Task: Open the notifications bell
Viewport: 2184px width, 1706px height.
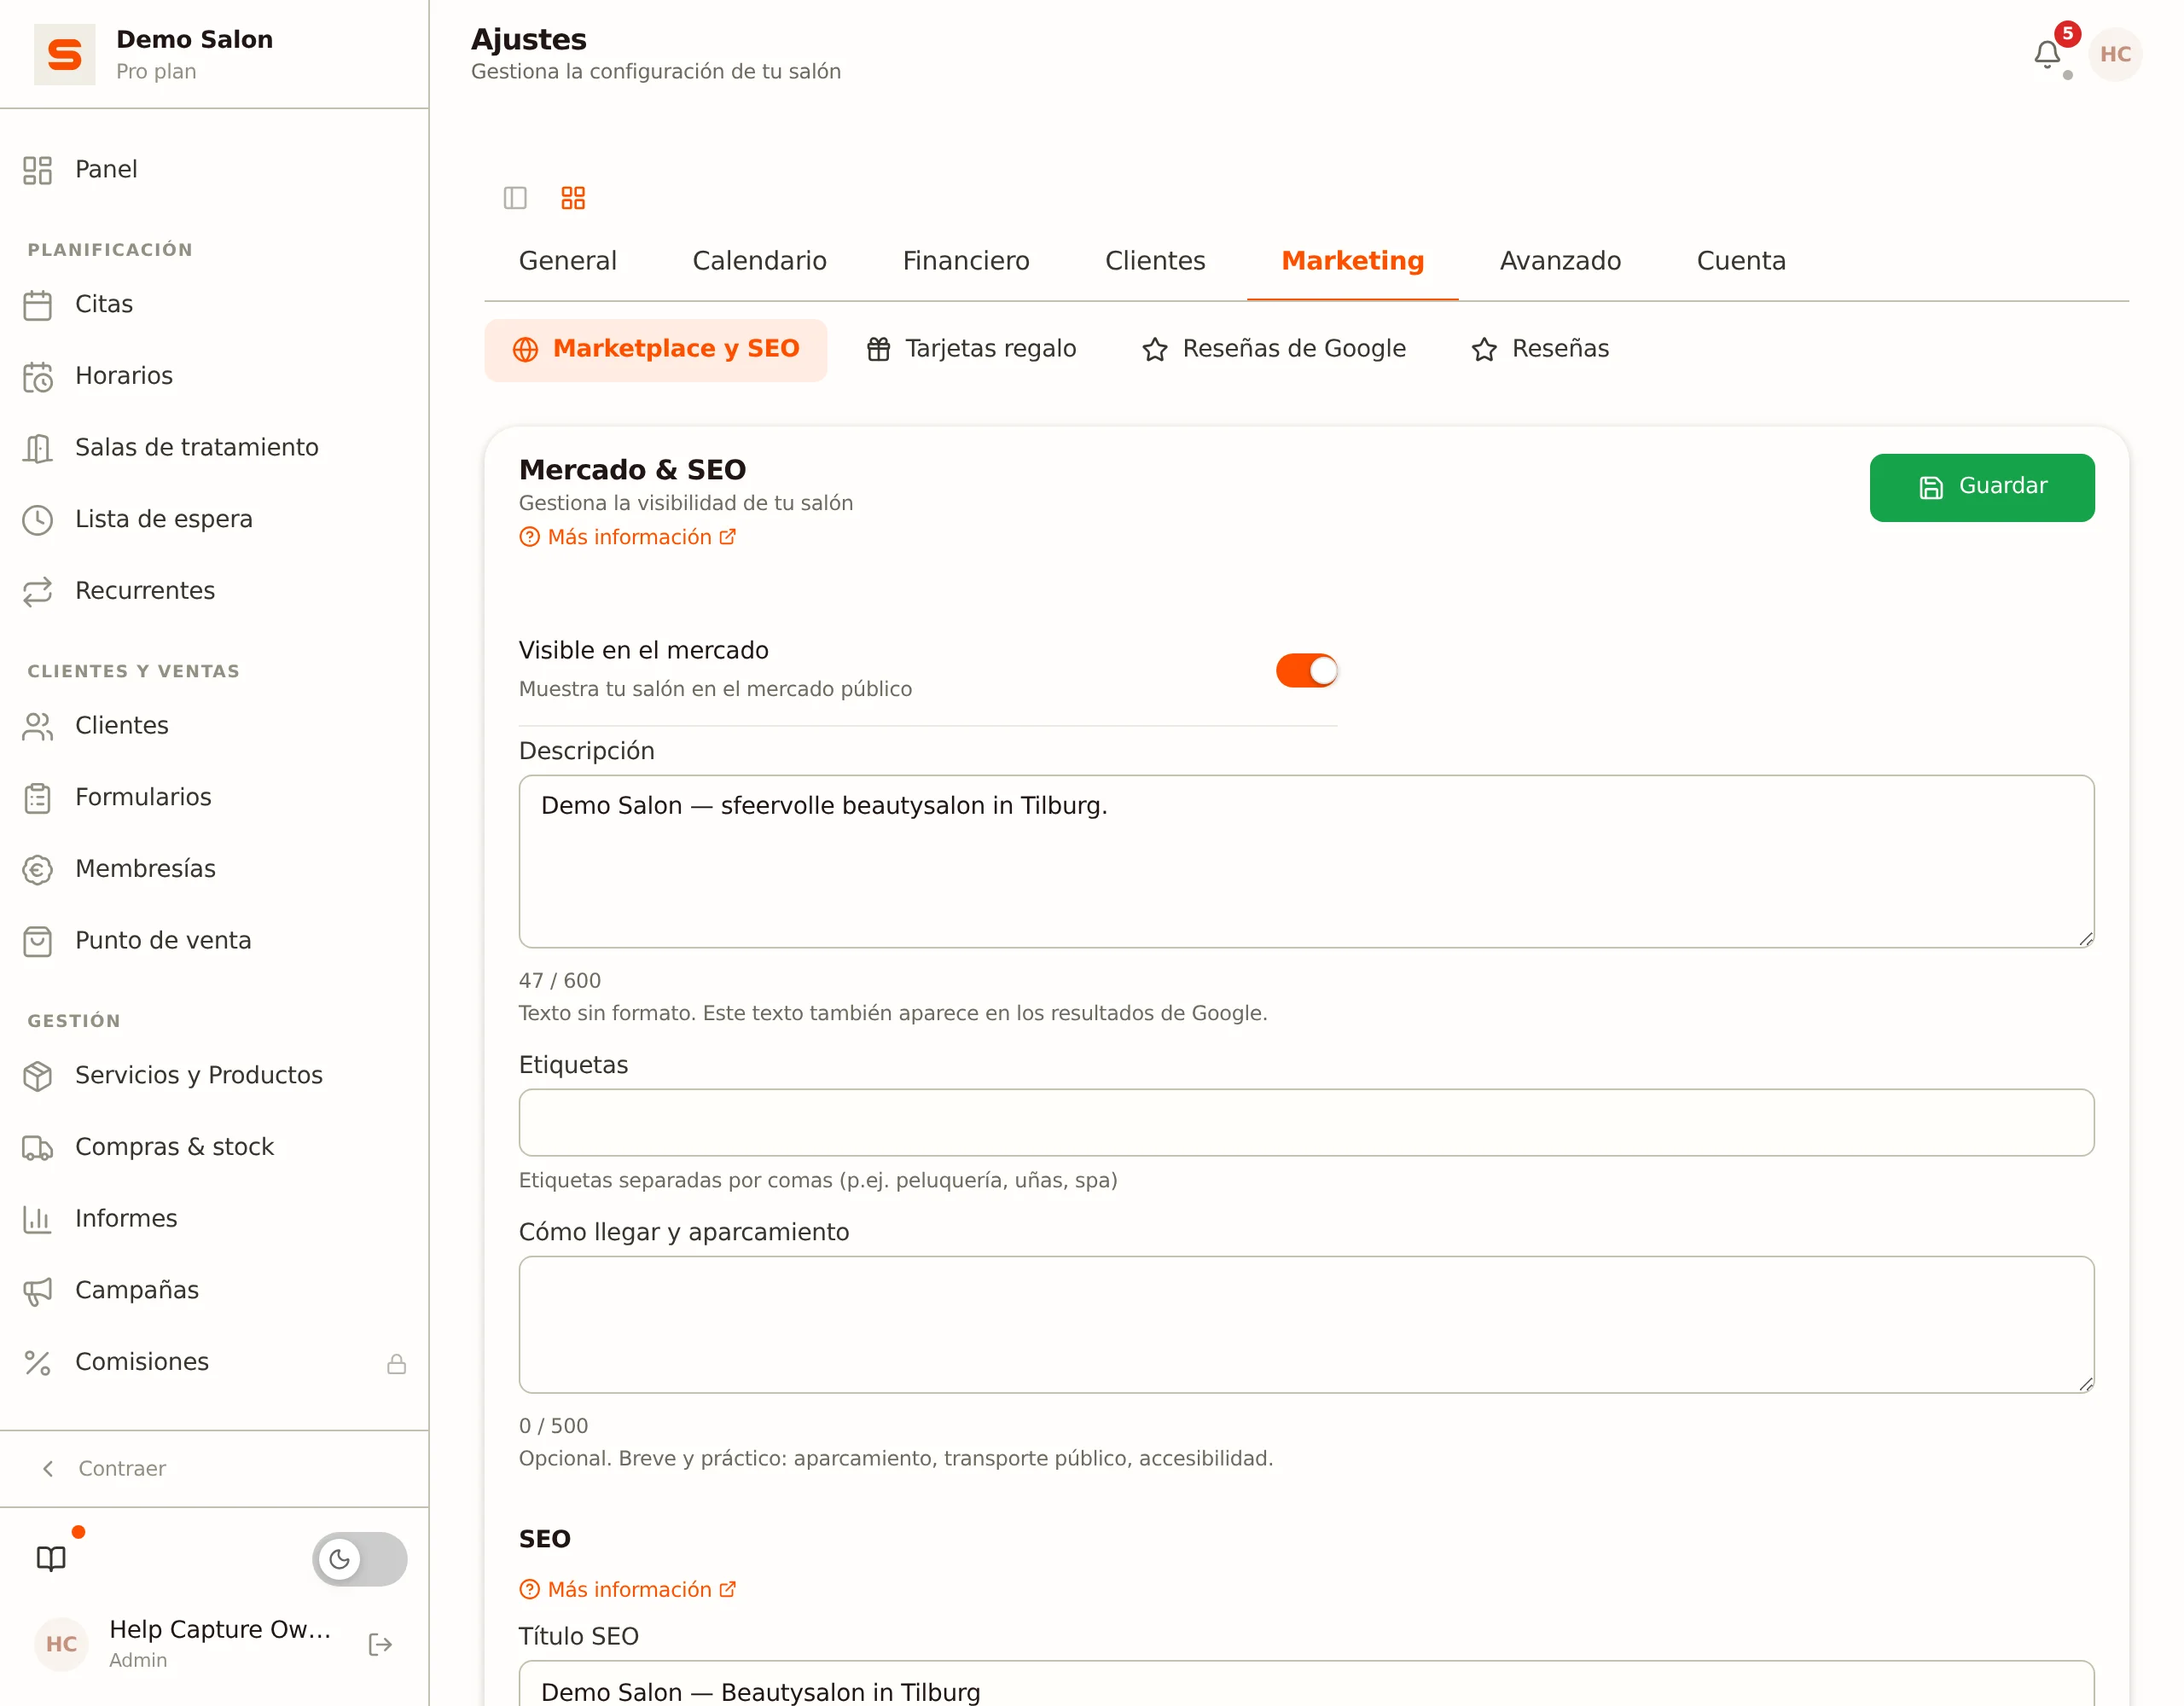Action: 2047,54
